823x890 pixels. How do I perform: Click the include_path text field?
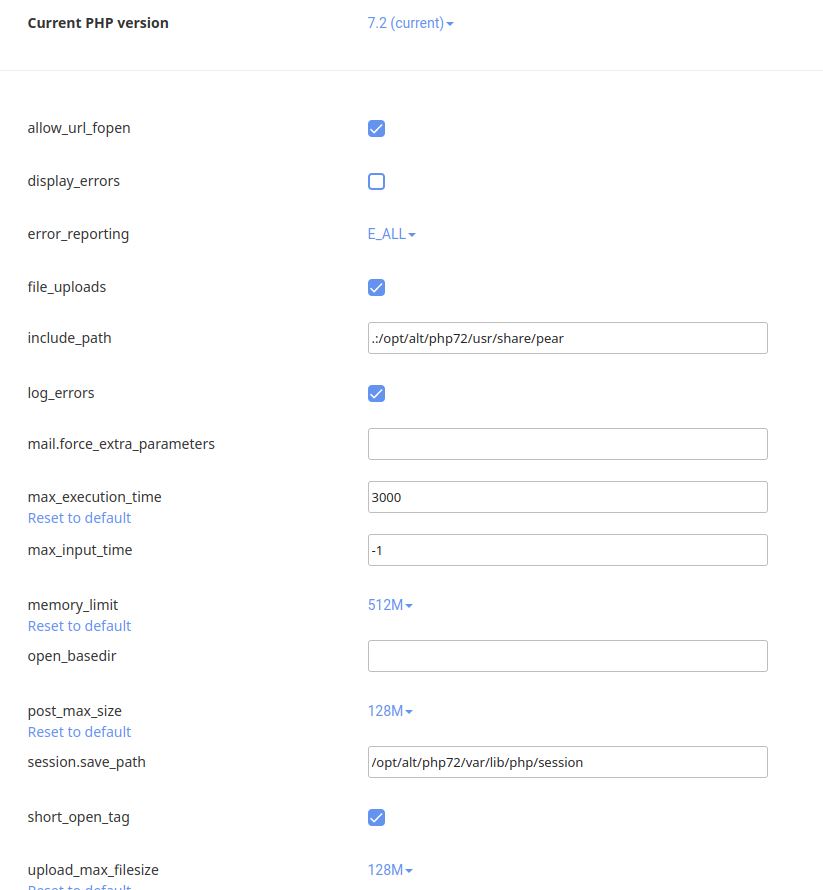coord(567,338)
